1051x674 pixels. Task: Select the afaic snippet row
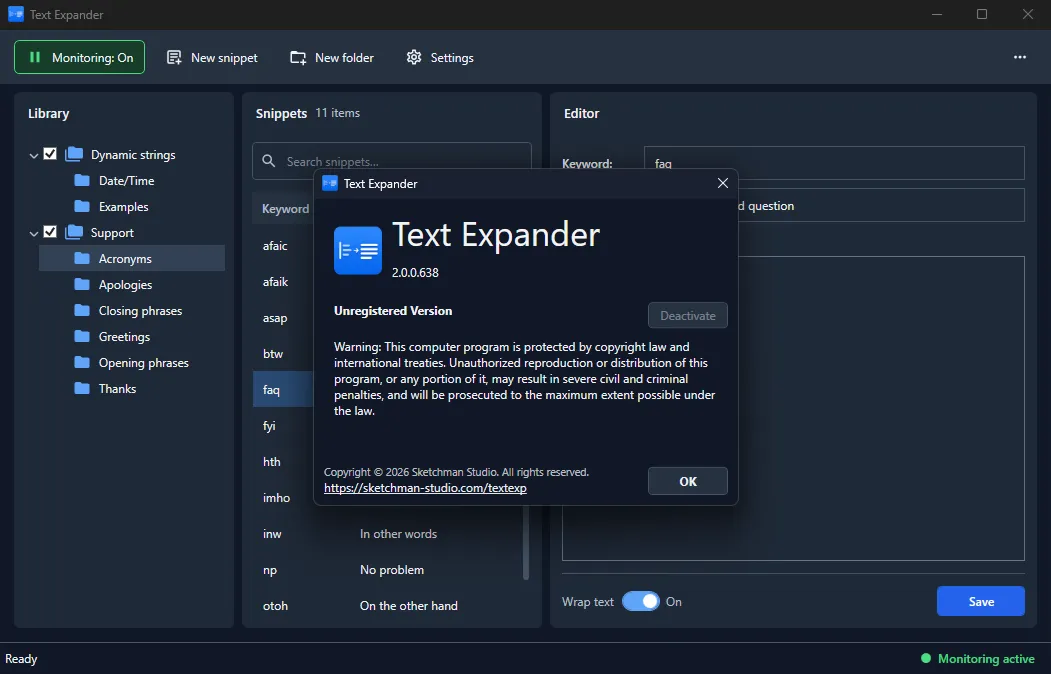pos(283,246)
